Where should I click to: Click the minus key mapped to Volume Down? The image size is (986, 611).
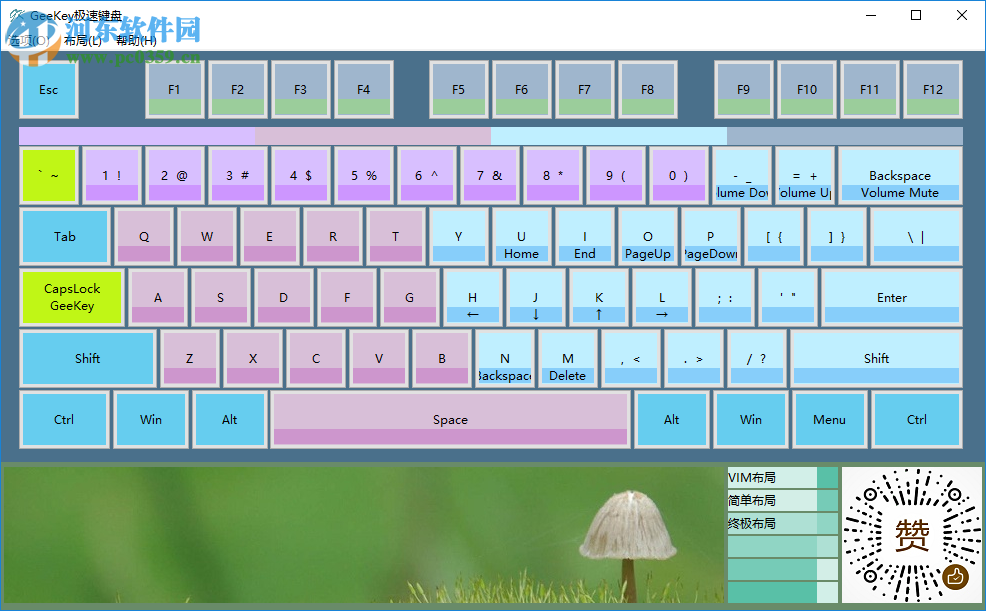[742, 175]
